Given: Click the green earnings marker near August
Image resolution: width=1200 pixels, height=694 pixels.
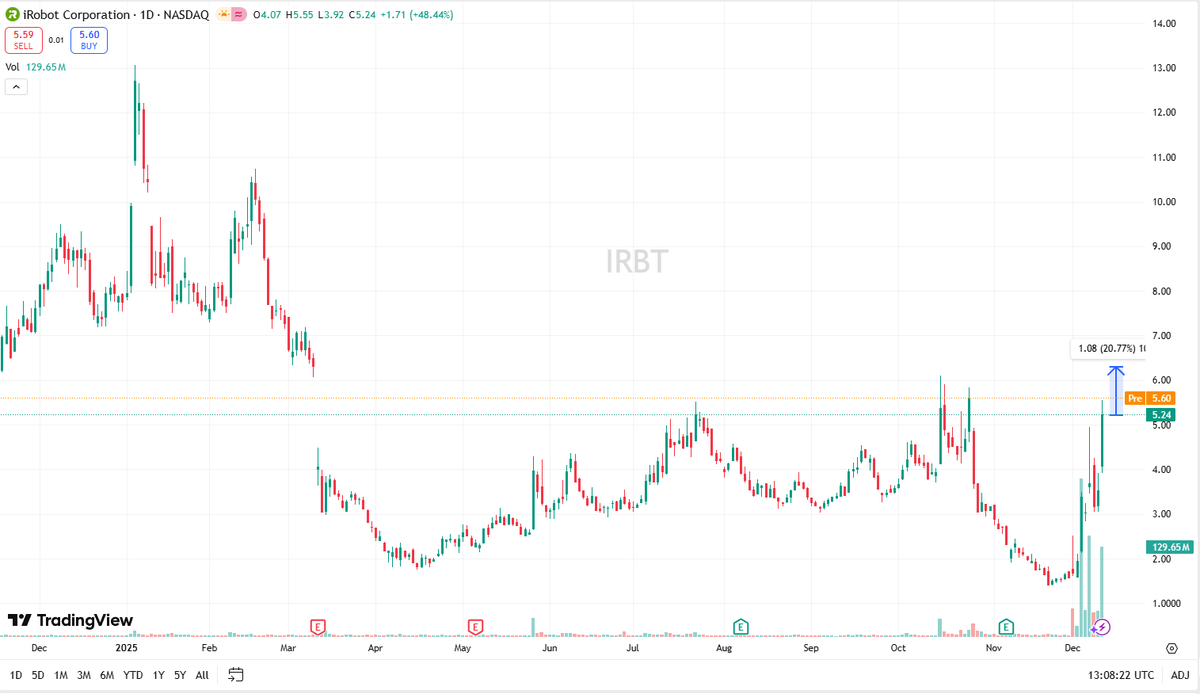Looking at the screenshot, I should tap(741, 627).
